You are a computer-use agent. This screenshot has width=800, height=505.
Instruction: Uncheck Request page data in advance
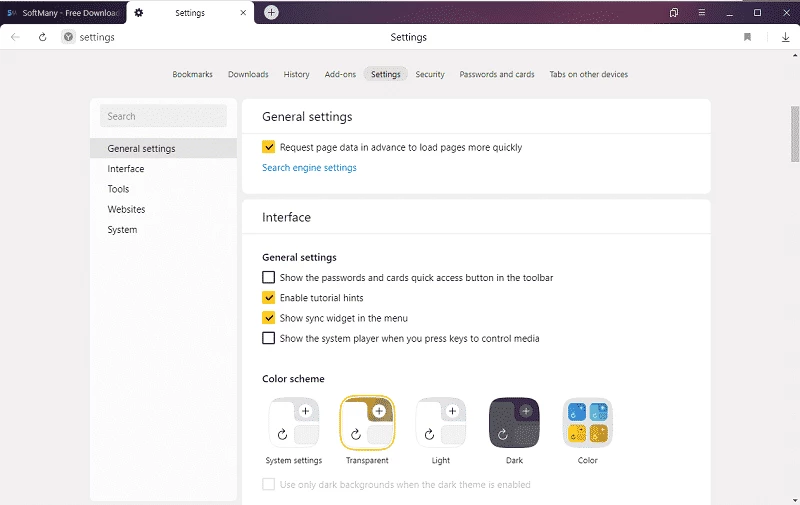coord(268,147)
